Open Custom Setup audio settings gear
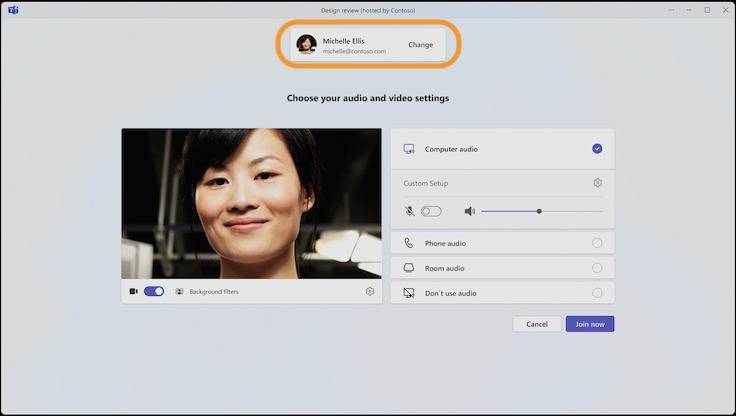Image resolution: width=736 pixels, height=416 pixels. point(597,183)
